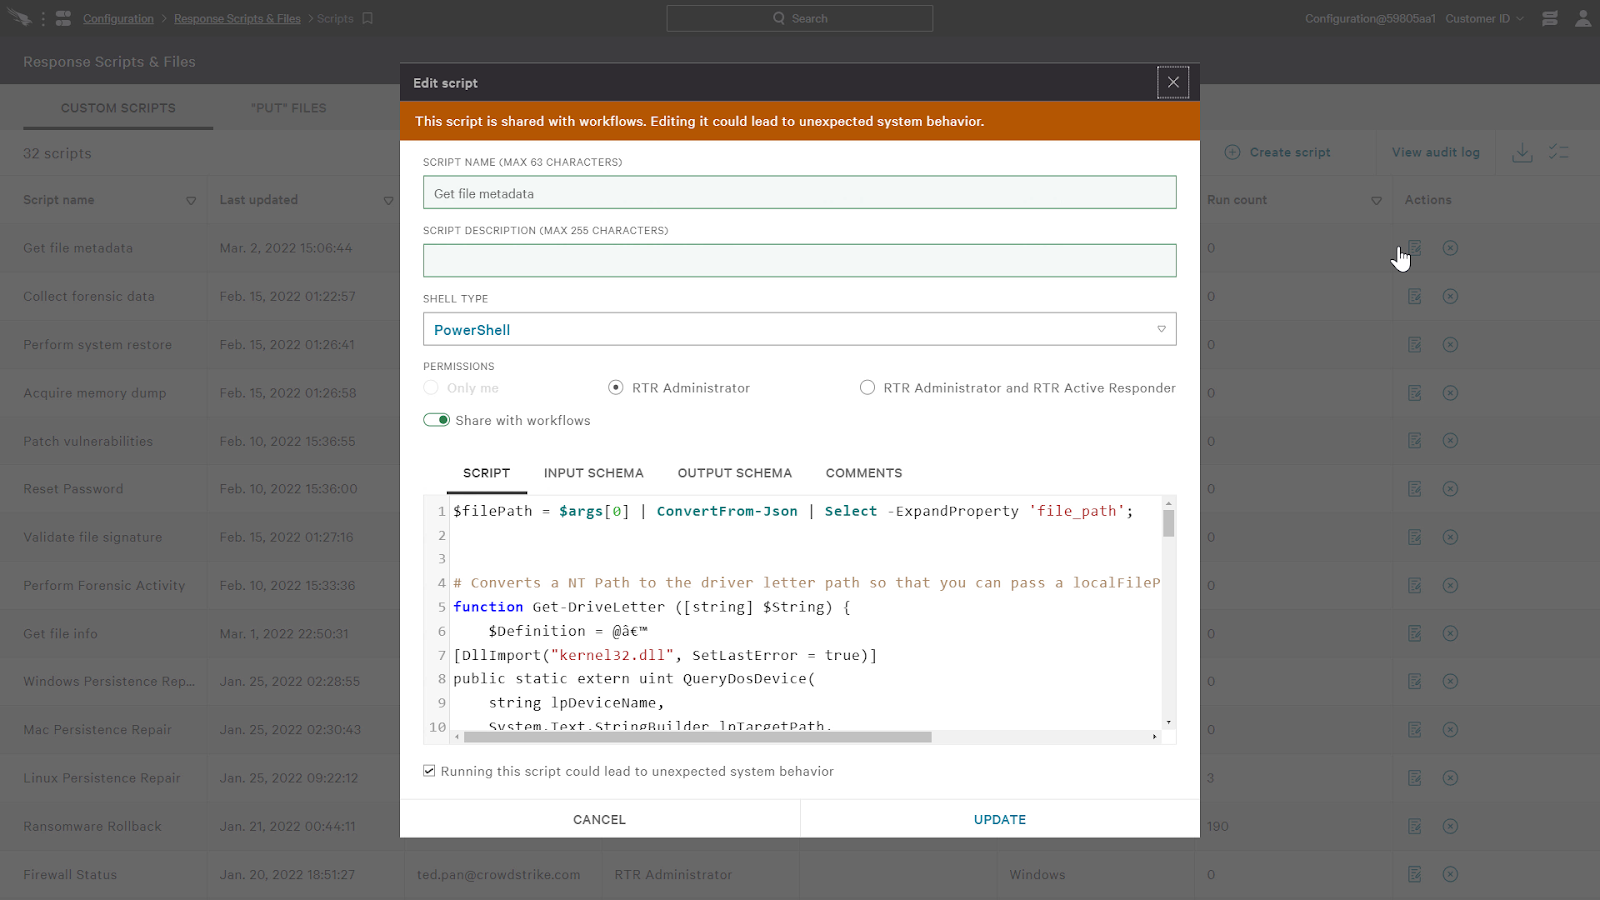
Task: Delete the Perform system restore script
Action: click(x=1450, y=345)
